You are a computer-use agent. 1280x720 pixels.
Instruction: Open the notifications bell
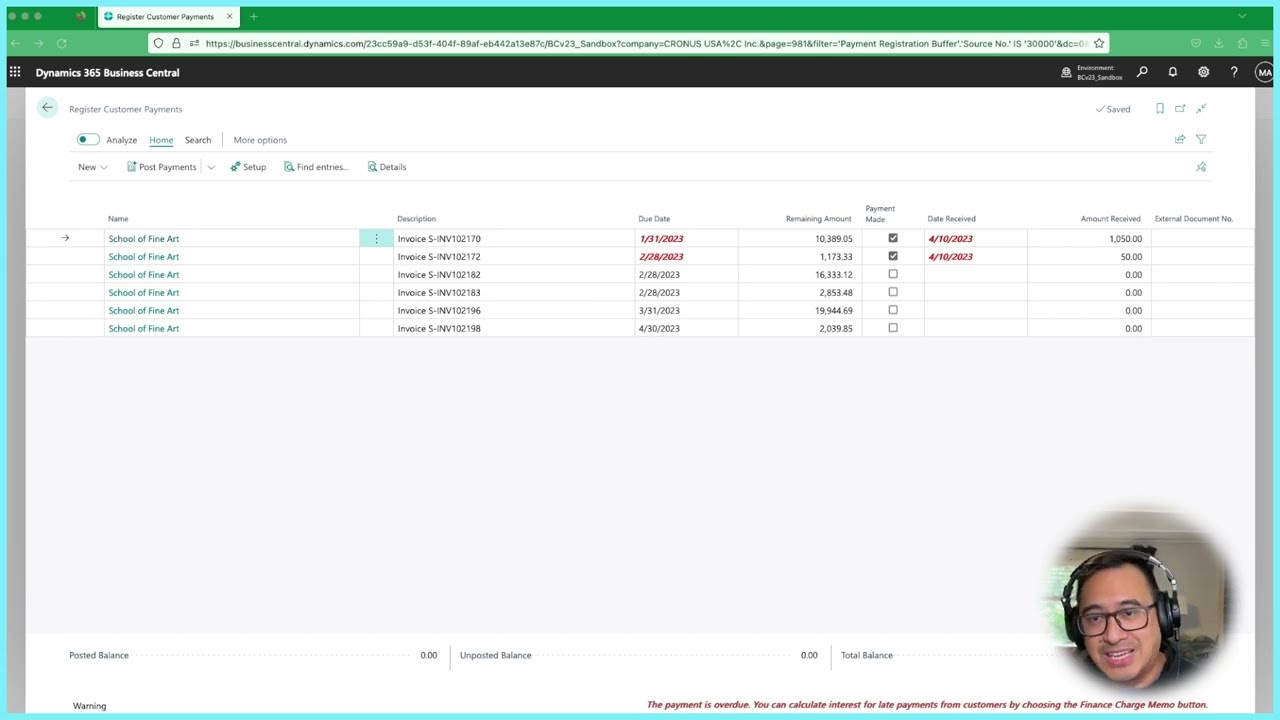click(1173, 72)
